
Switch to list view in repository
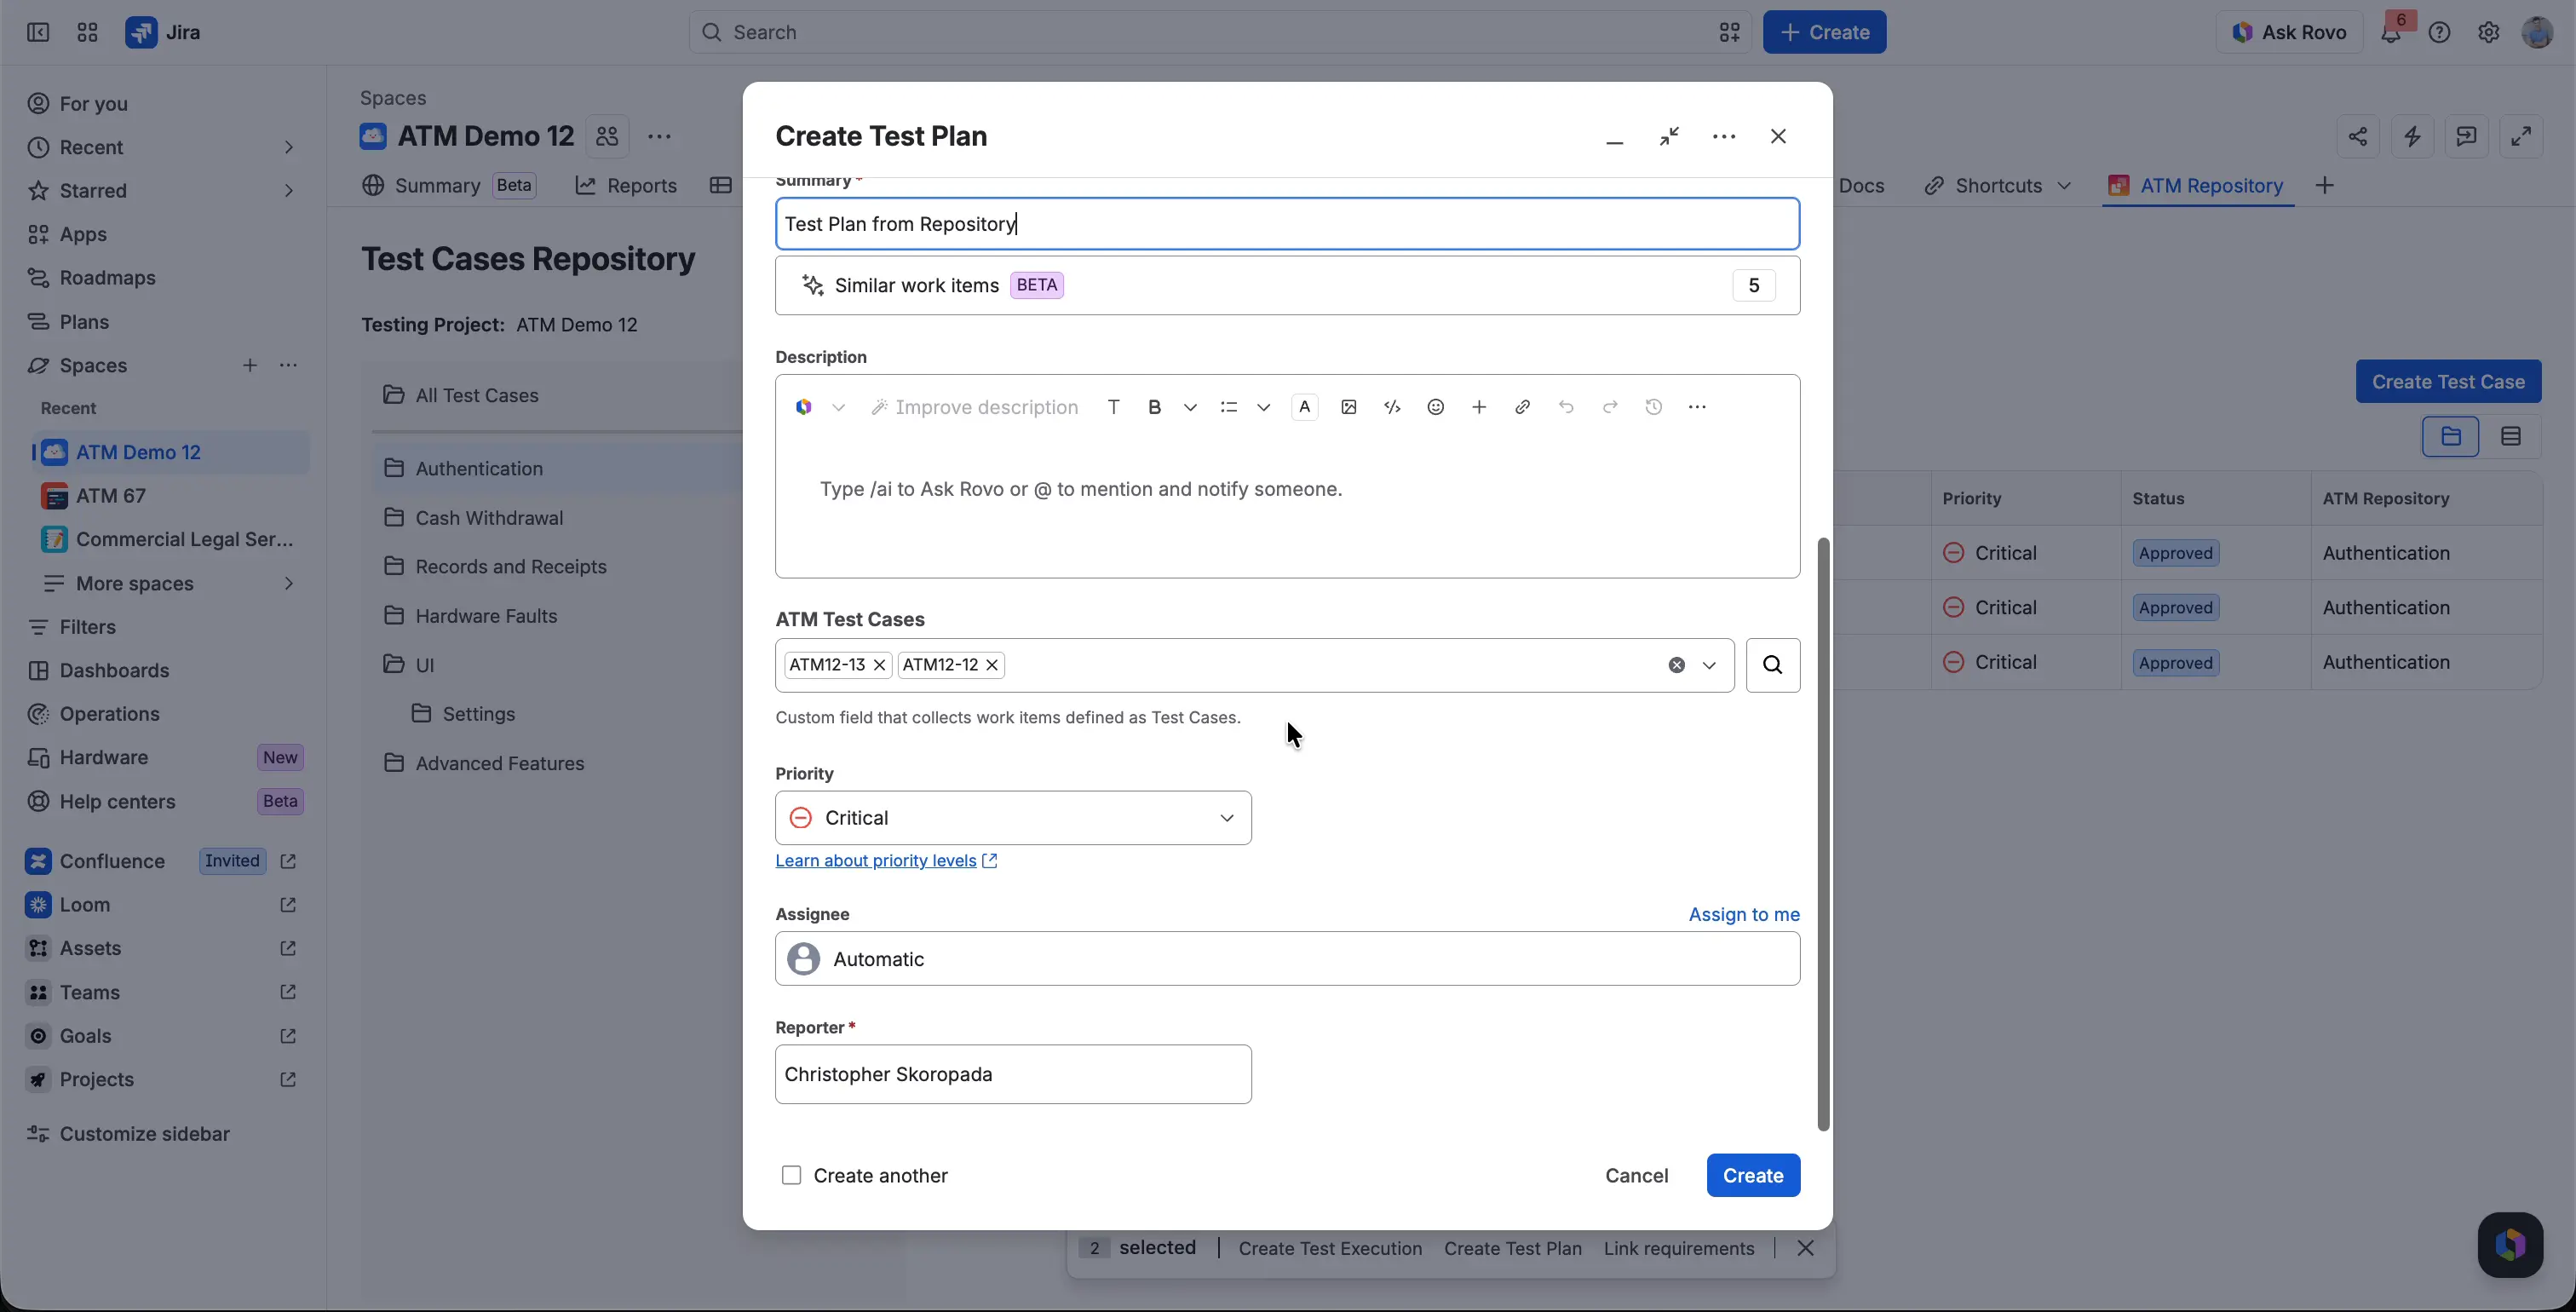[2511, 437]
